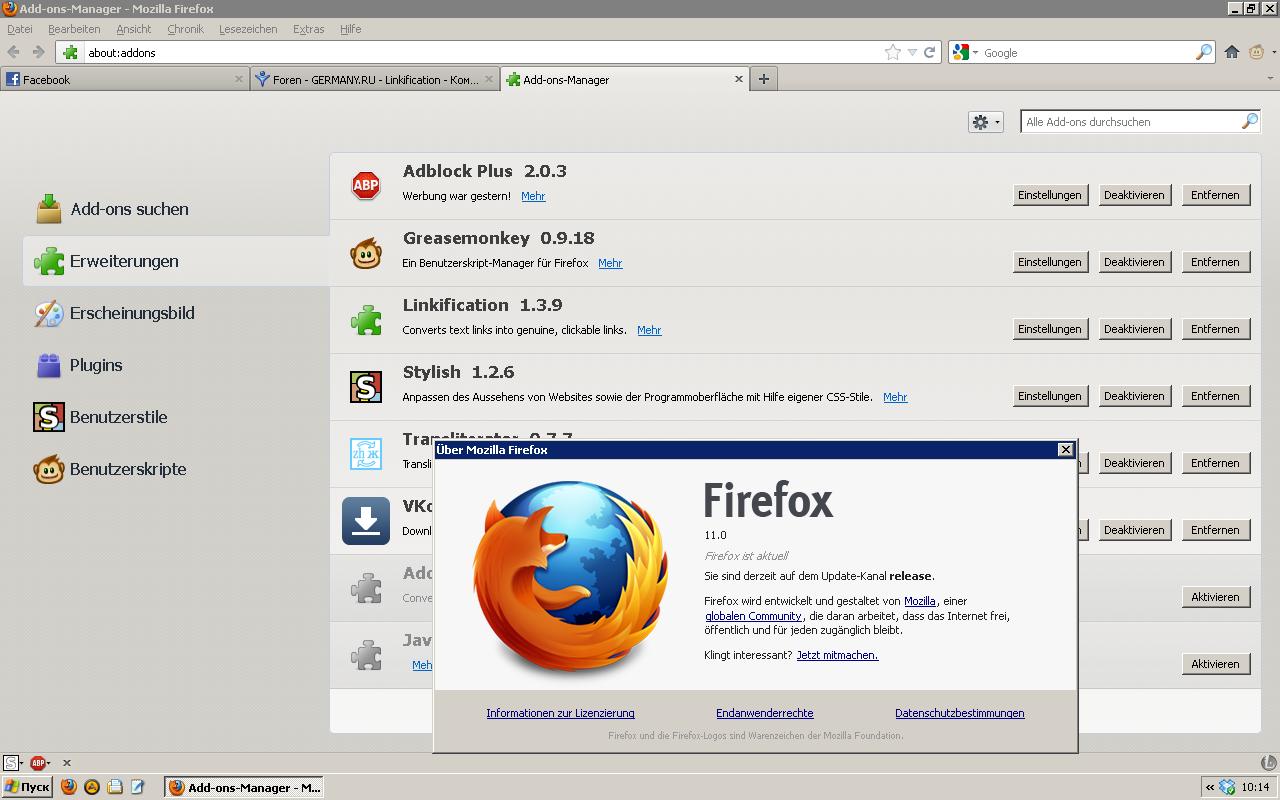The image size is (1280, 800).
Task: Click the Stylish icon in the add-on bar
Action: point(11,763)
